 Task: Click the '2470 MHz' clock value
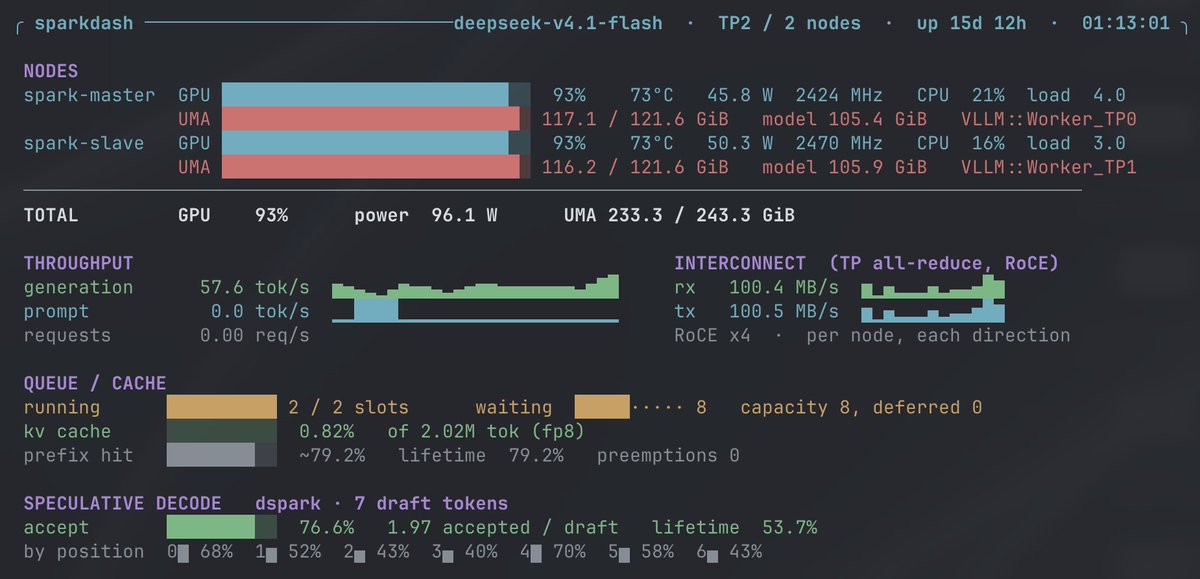click(839, 144)
